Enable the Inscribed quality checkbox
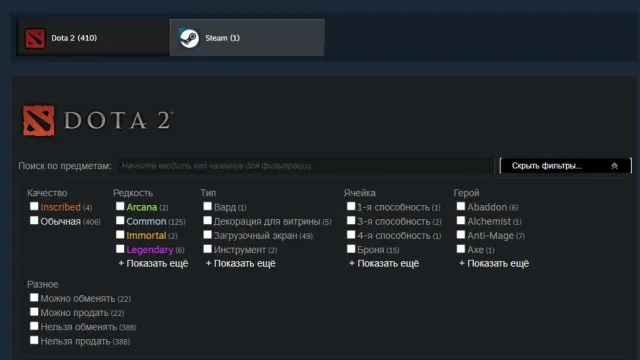The image size is (640, 360). point(34,207)
